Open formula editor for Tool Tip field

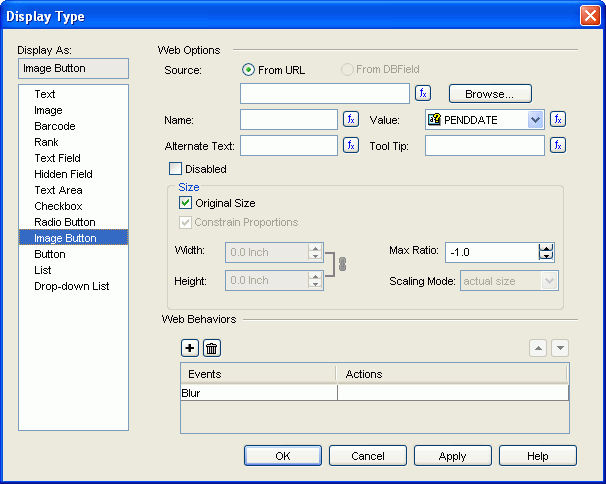558,145
